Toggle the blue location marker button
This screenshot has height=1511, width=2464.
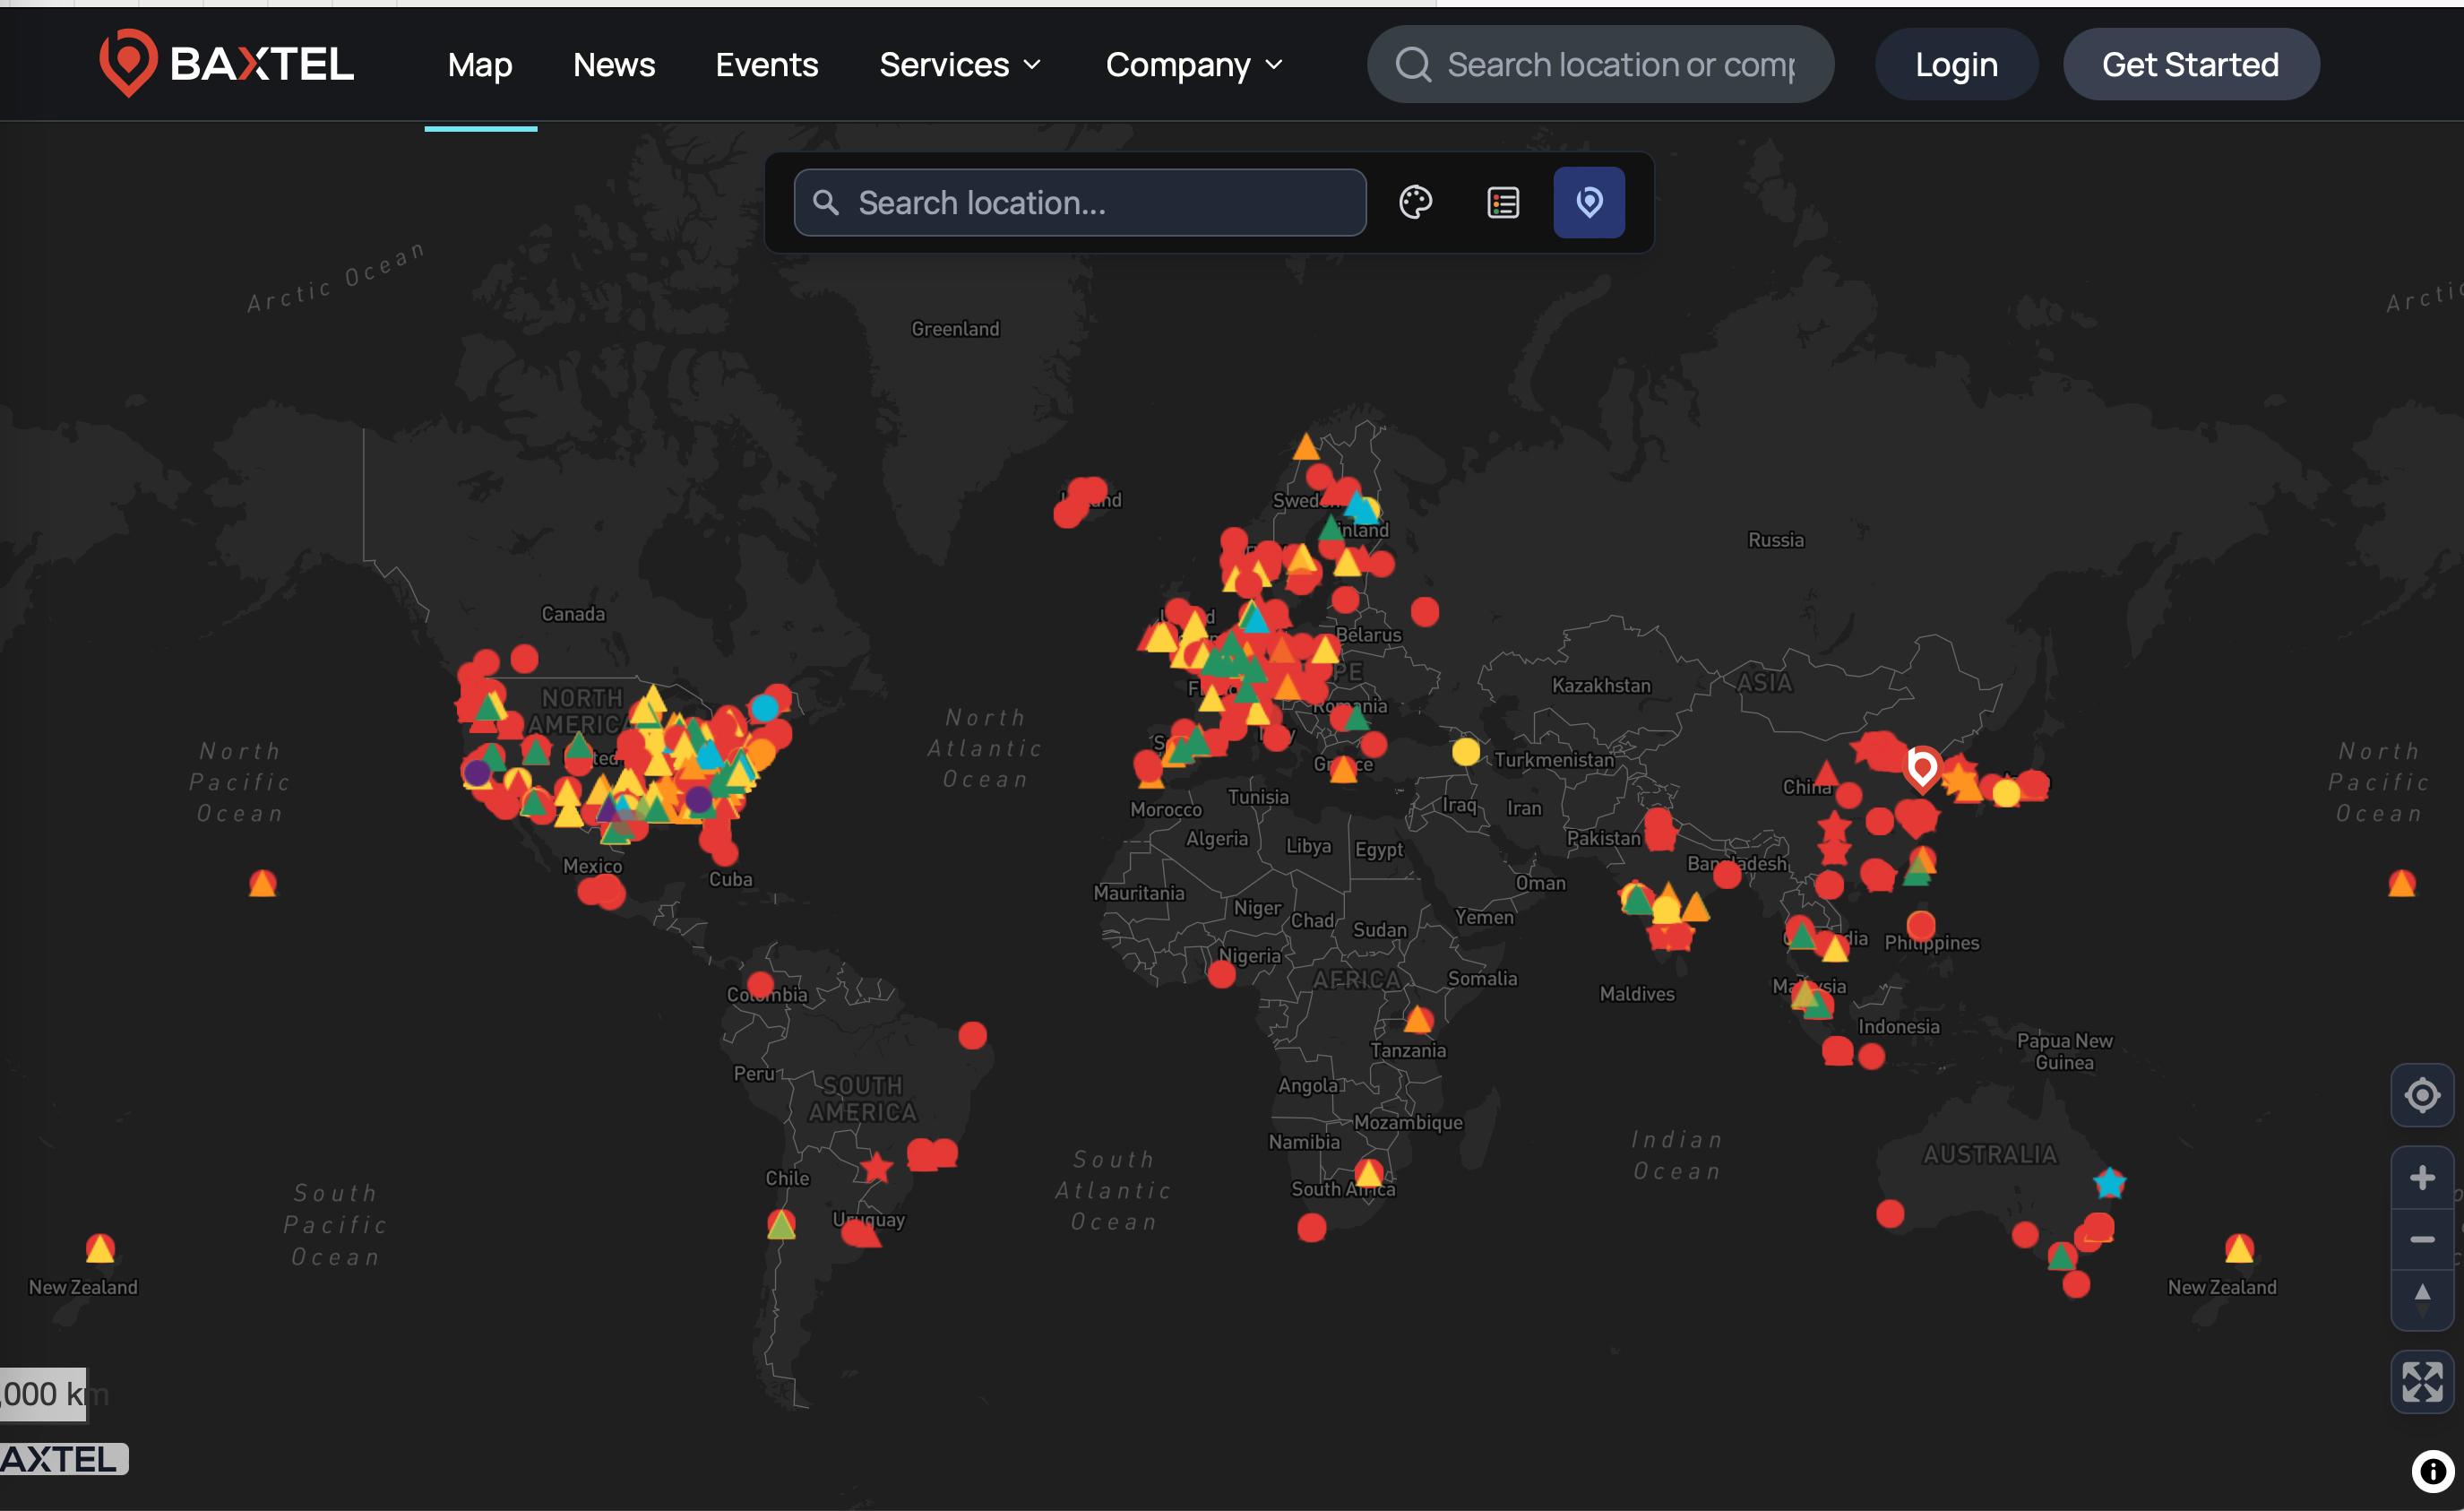(1589, 203)
